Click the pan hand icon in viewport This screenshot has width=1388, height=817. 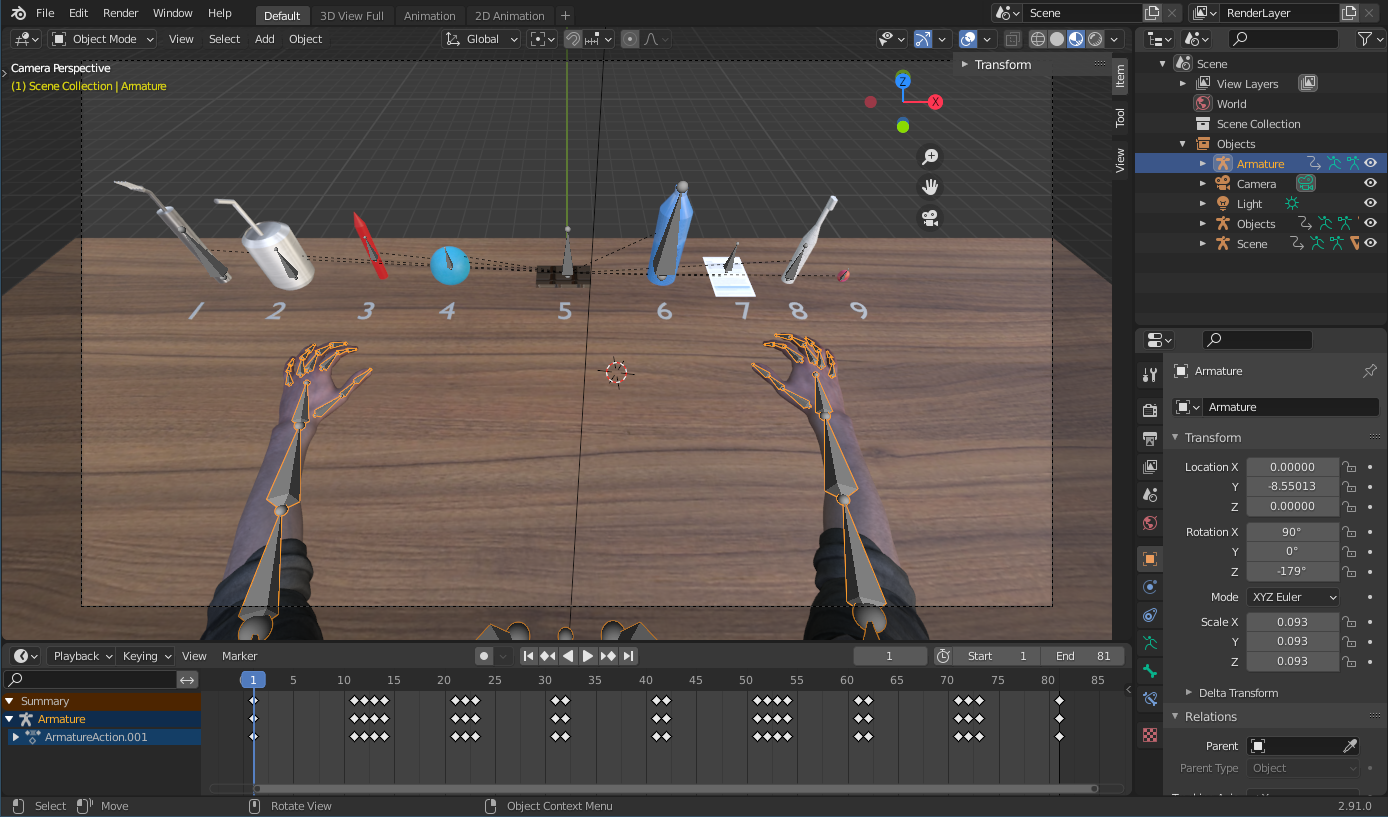tap(930, 187)
